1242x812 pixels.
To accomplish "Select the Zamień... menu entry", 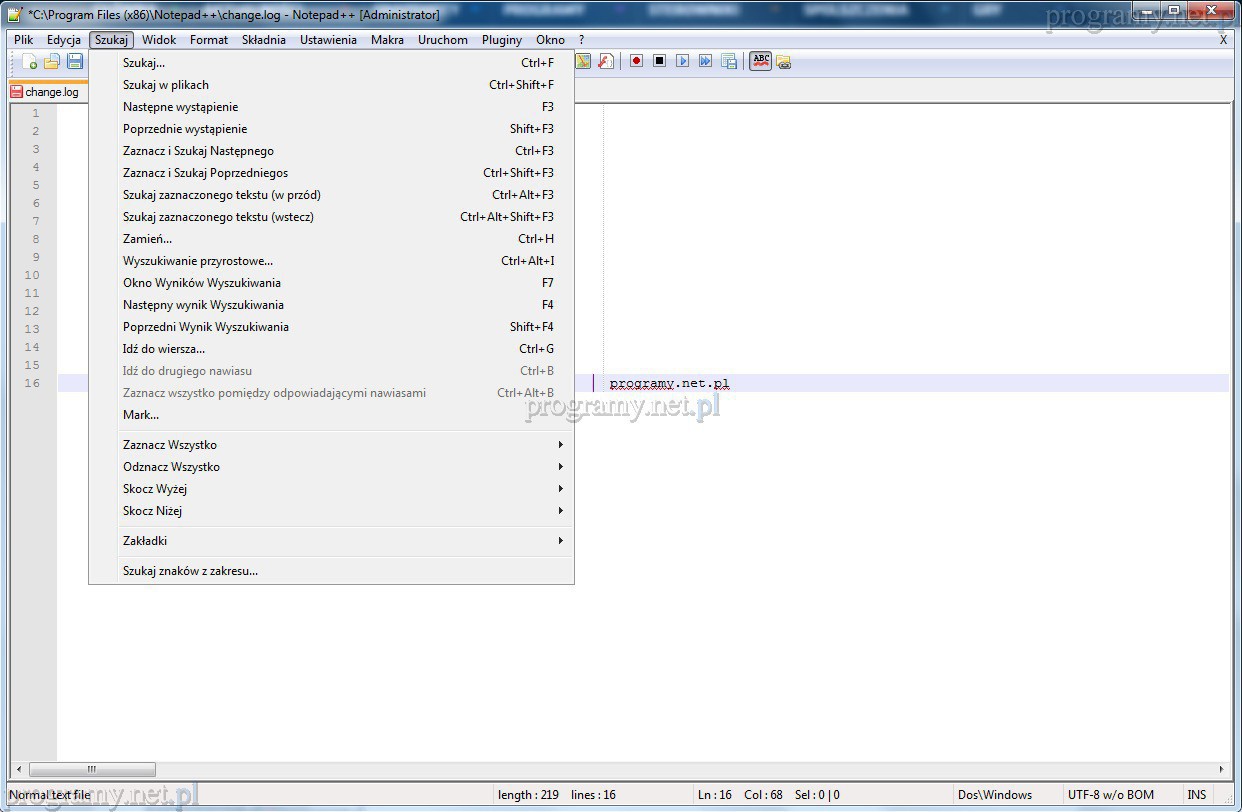I will click(148, 239).
